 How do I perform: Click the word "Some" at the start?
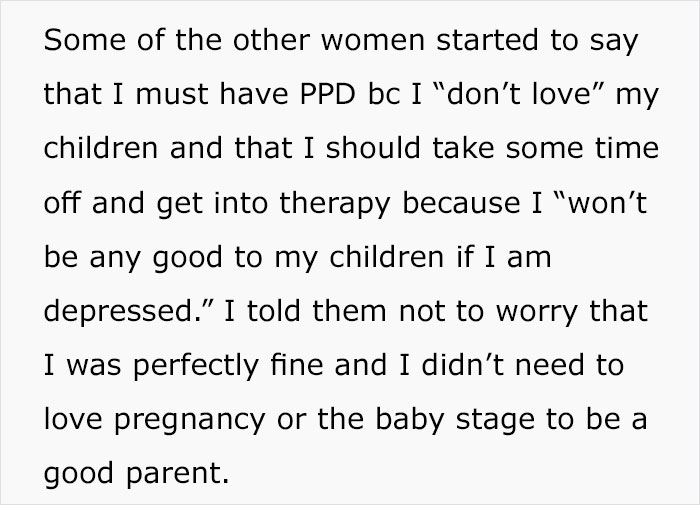point(85,40)
